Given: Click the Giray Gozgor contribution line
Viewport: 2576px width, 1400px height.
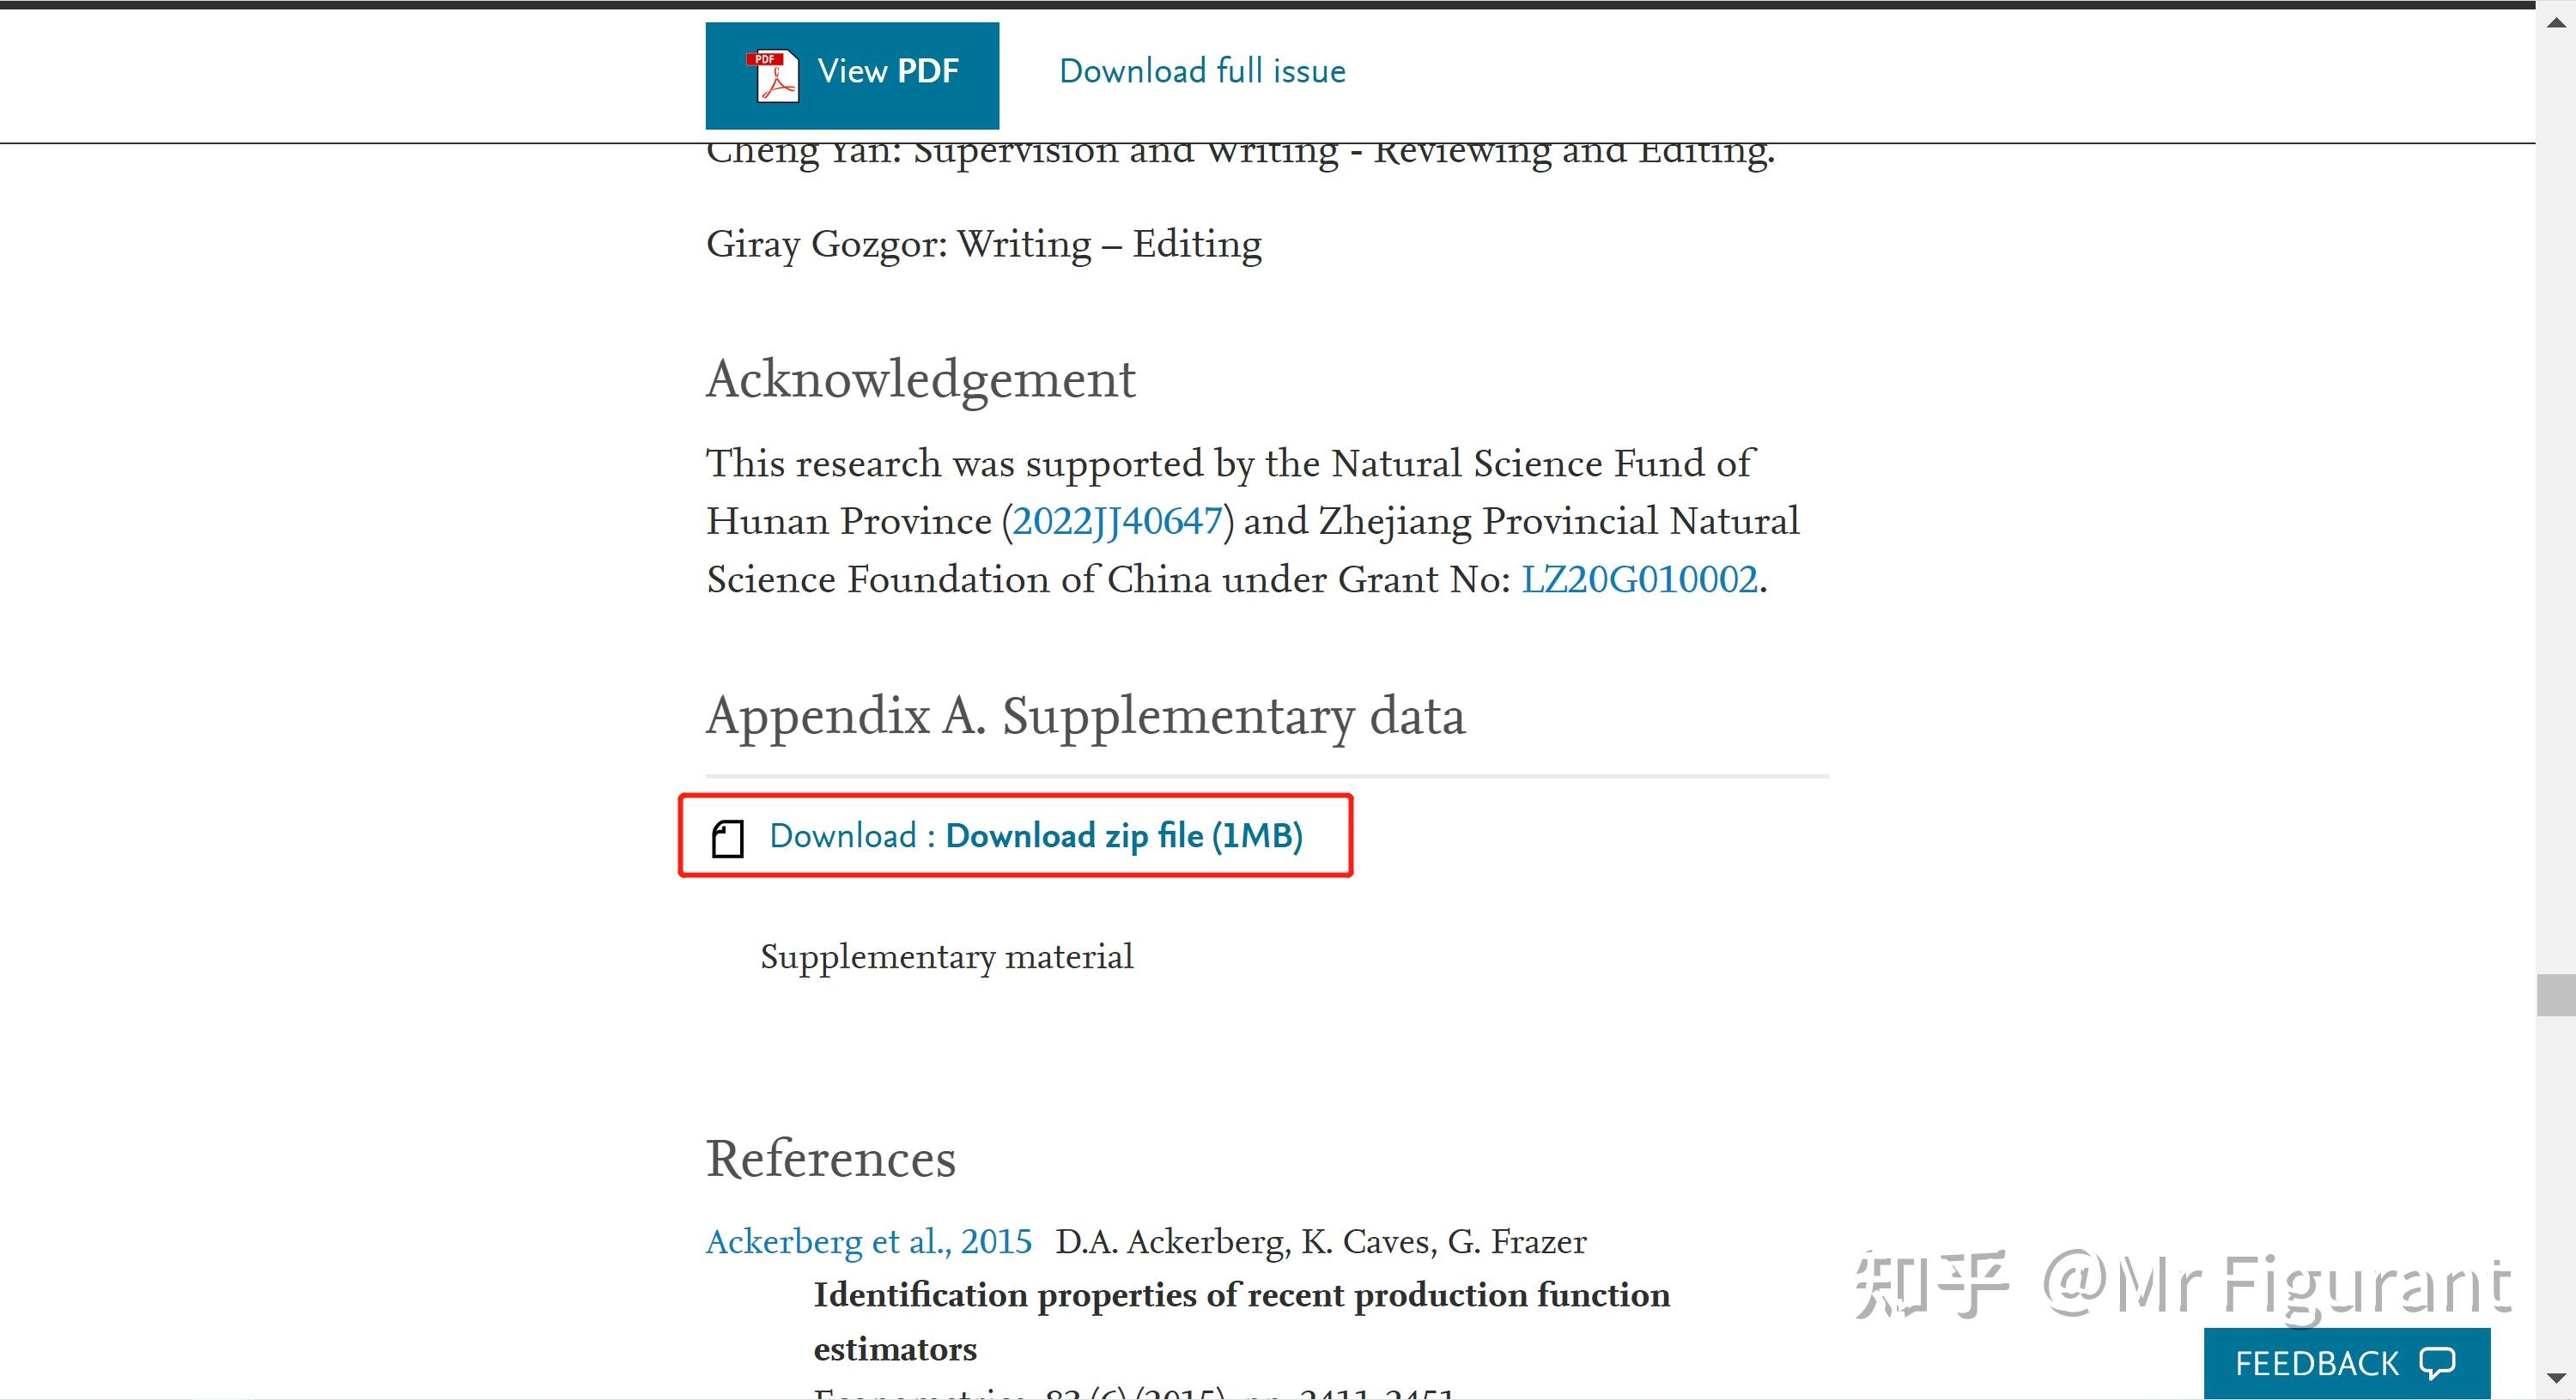Looking at the screenshot, I should click(983, 244).
